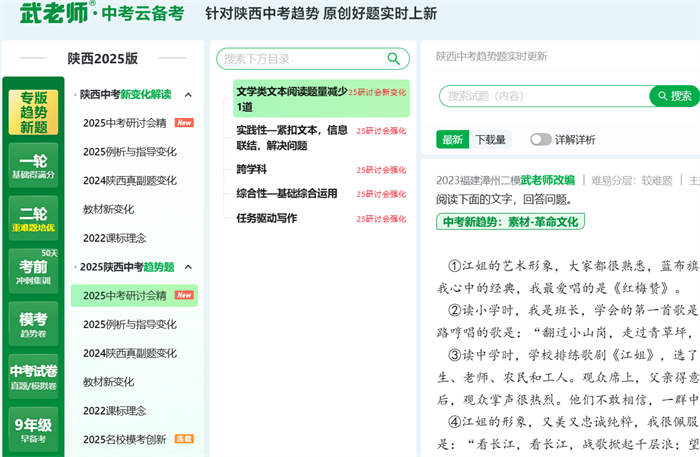Collapse the 2025陕西中考趋势题 section

click(188, 267)
